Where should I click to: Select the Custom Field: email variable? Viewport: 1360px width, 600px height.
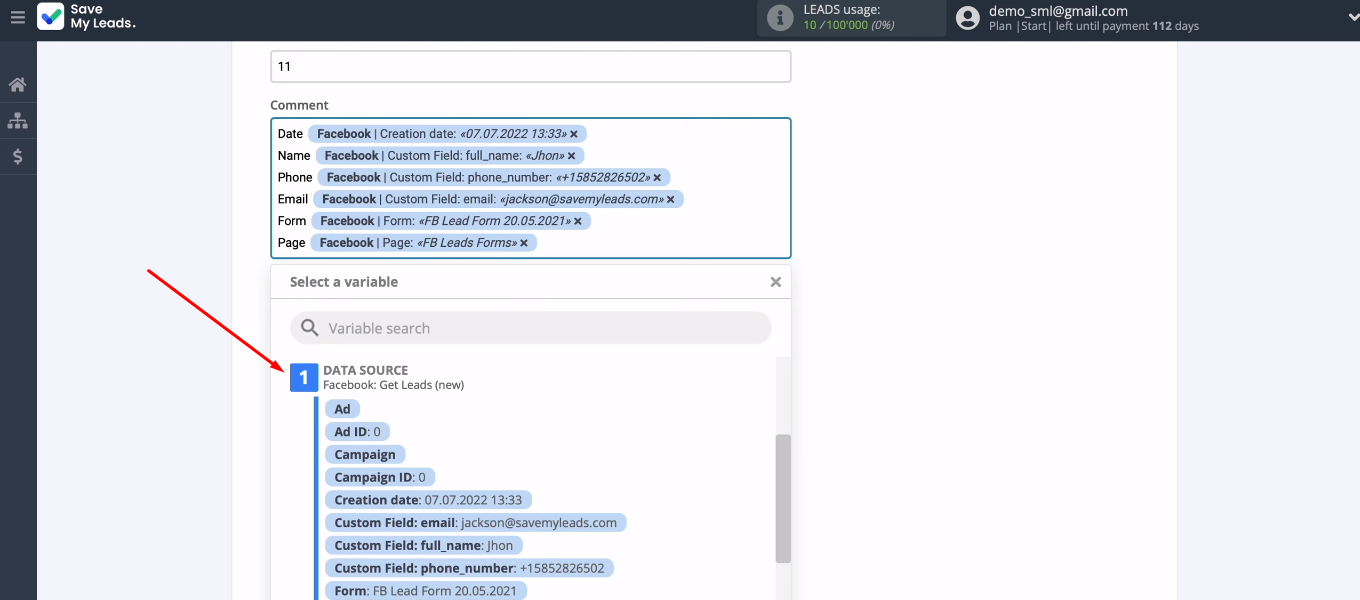coord(476,522)
